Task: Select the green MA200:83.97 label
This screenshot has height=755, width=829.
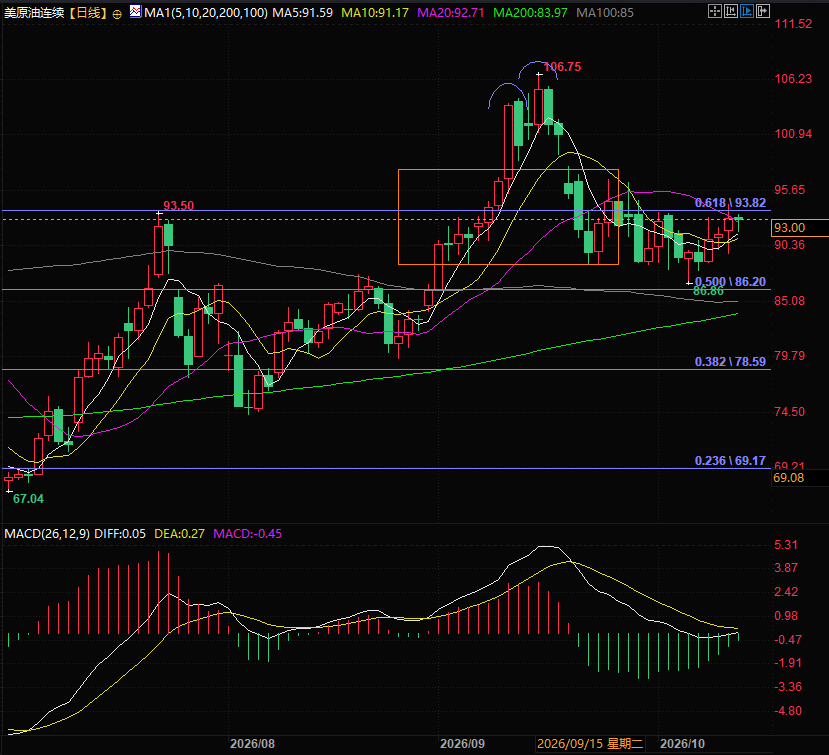Action: pos(530,13)
